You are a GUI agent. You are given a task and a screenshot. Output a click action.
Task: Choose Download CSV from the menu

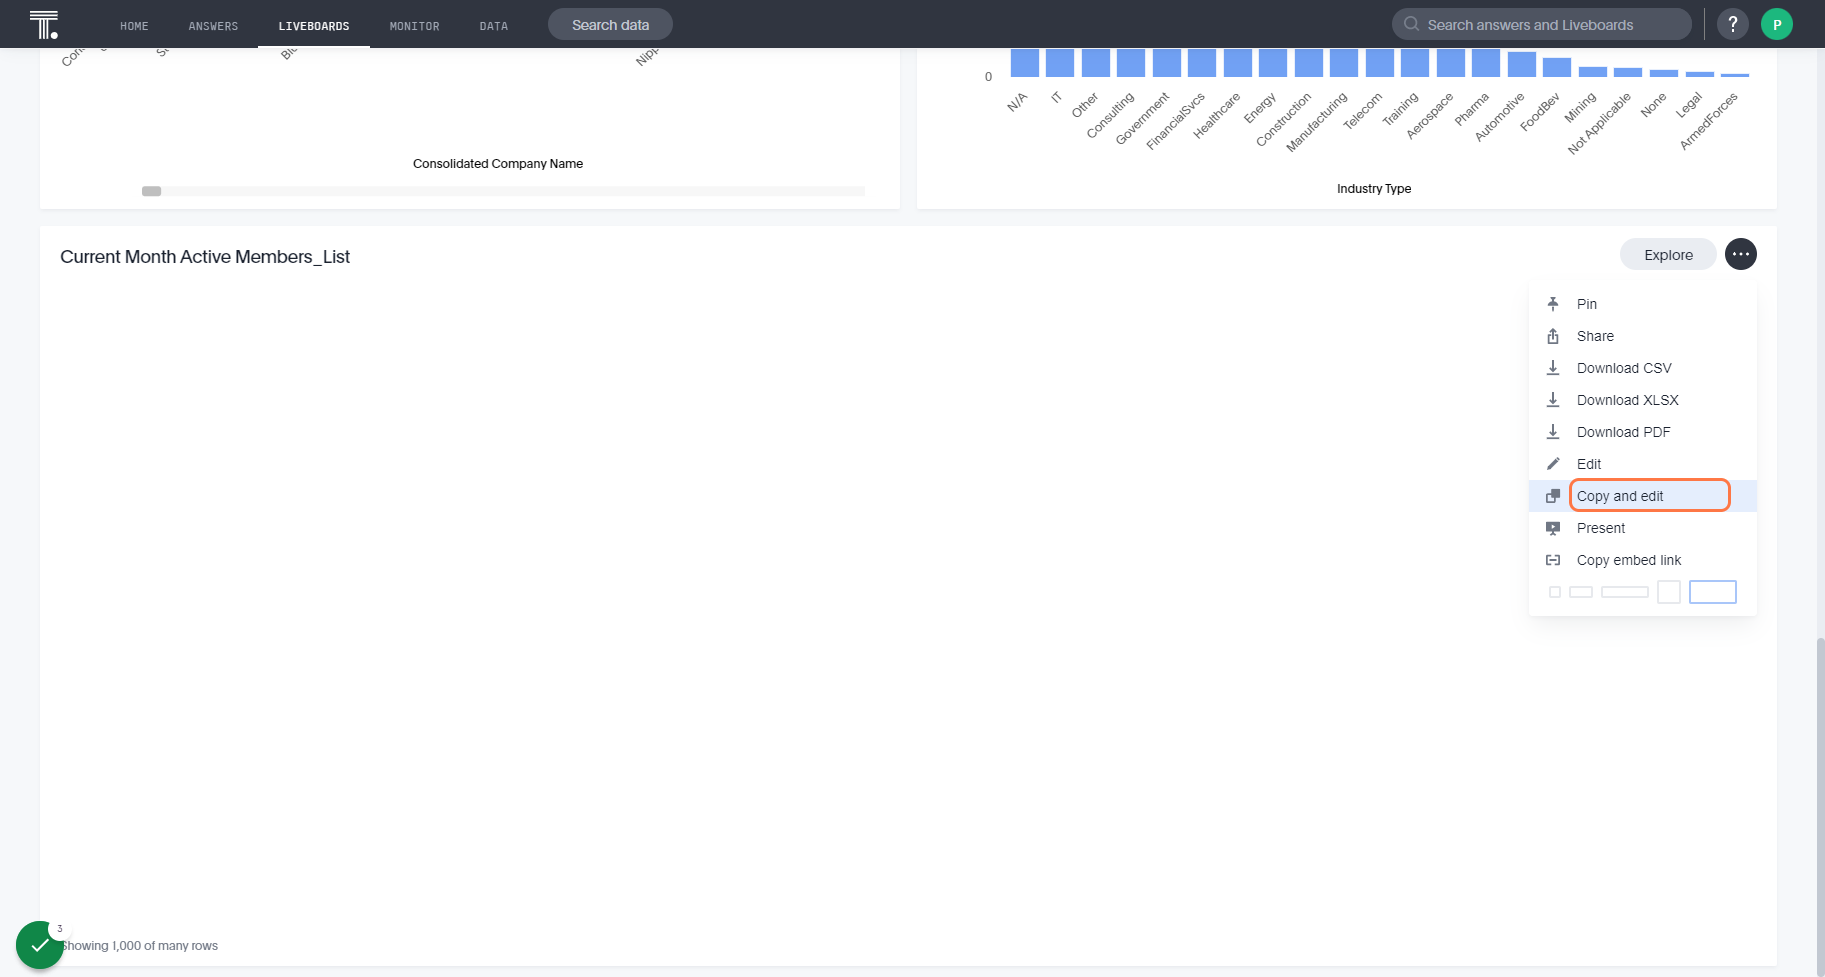[1643, 368]
